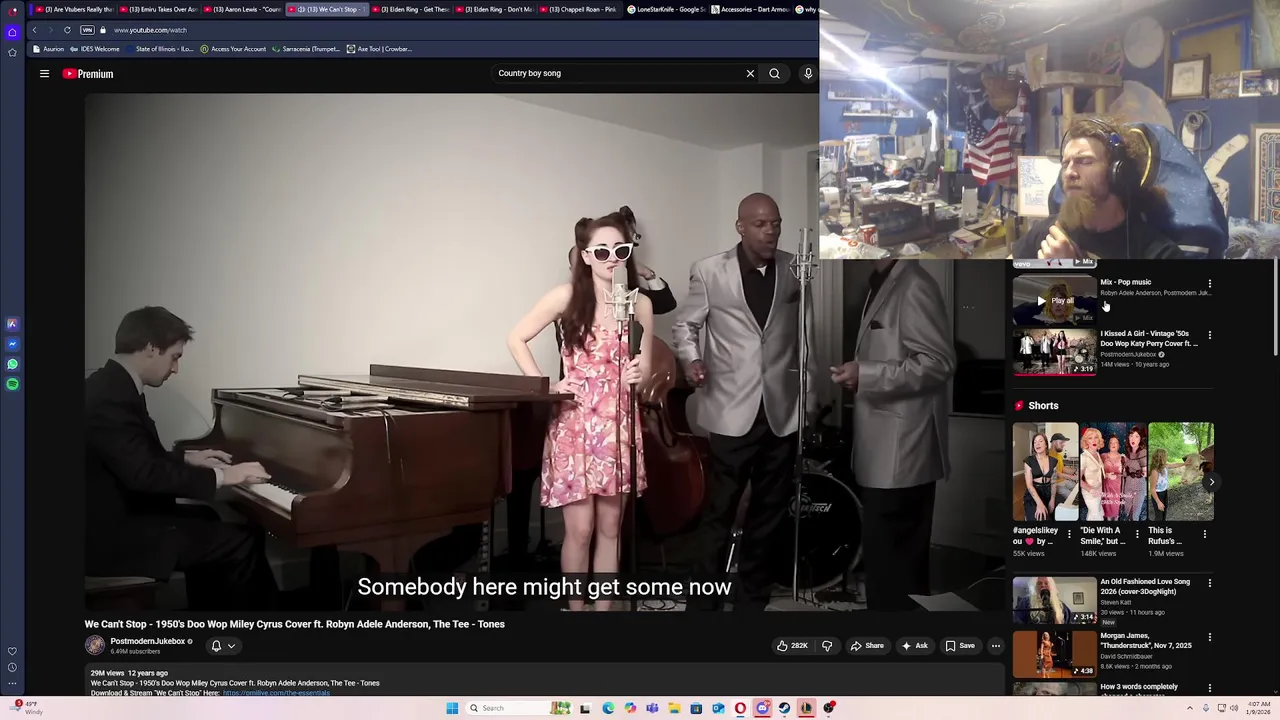The image size is (1280, 720).
Task: Open the Asurion bookmark
Action: [x=48, y=49]
